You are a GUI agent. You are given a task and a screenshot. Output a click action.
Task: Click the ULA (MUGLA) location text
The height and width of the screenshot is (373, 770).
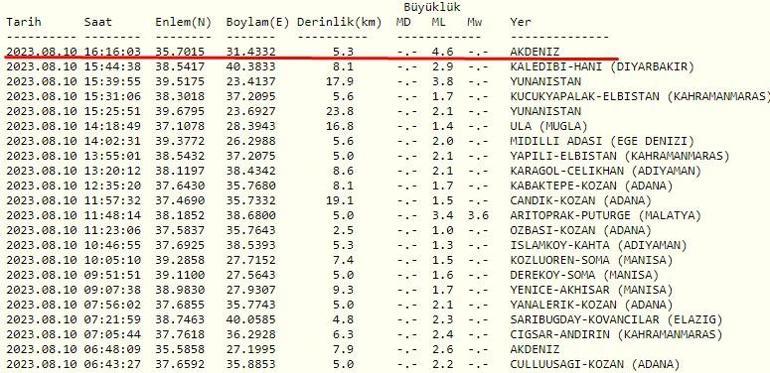click(x=549, y=126)
